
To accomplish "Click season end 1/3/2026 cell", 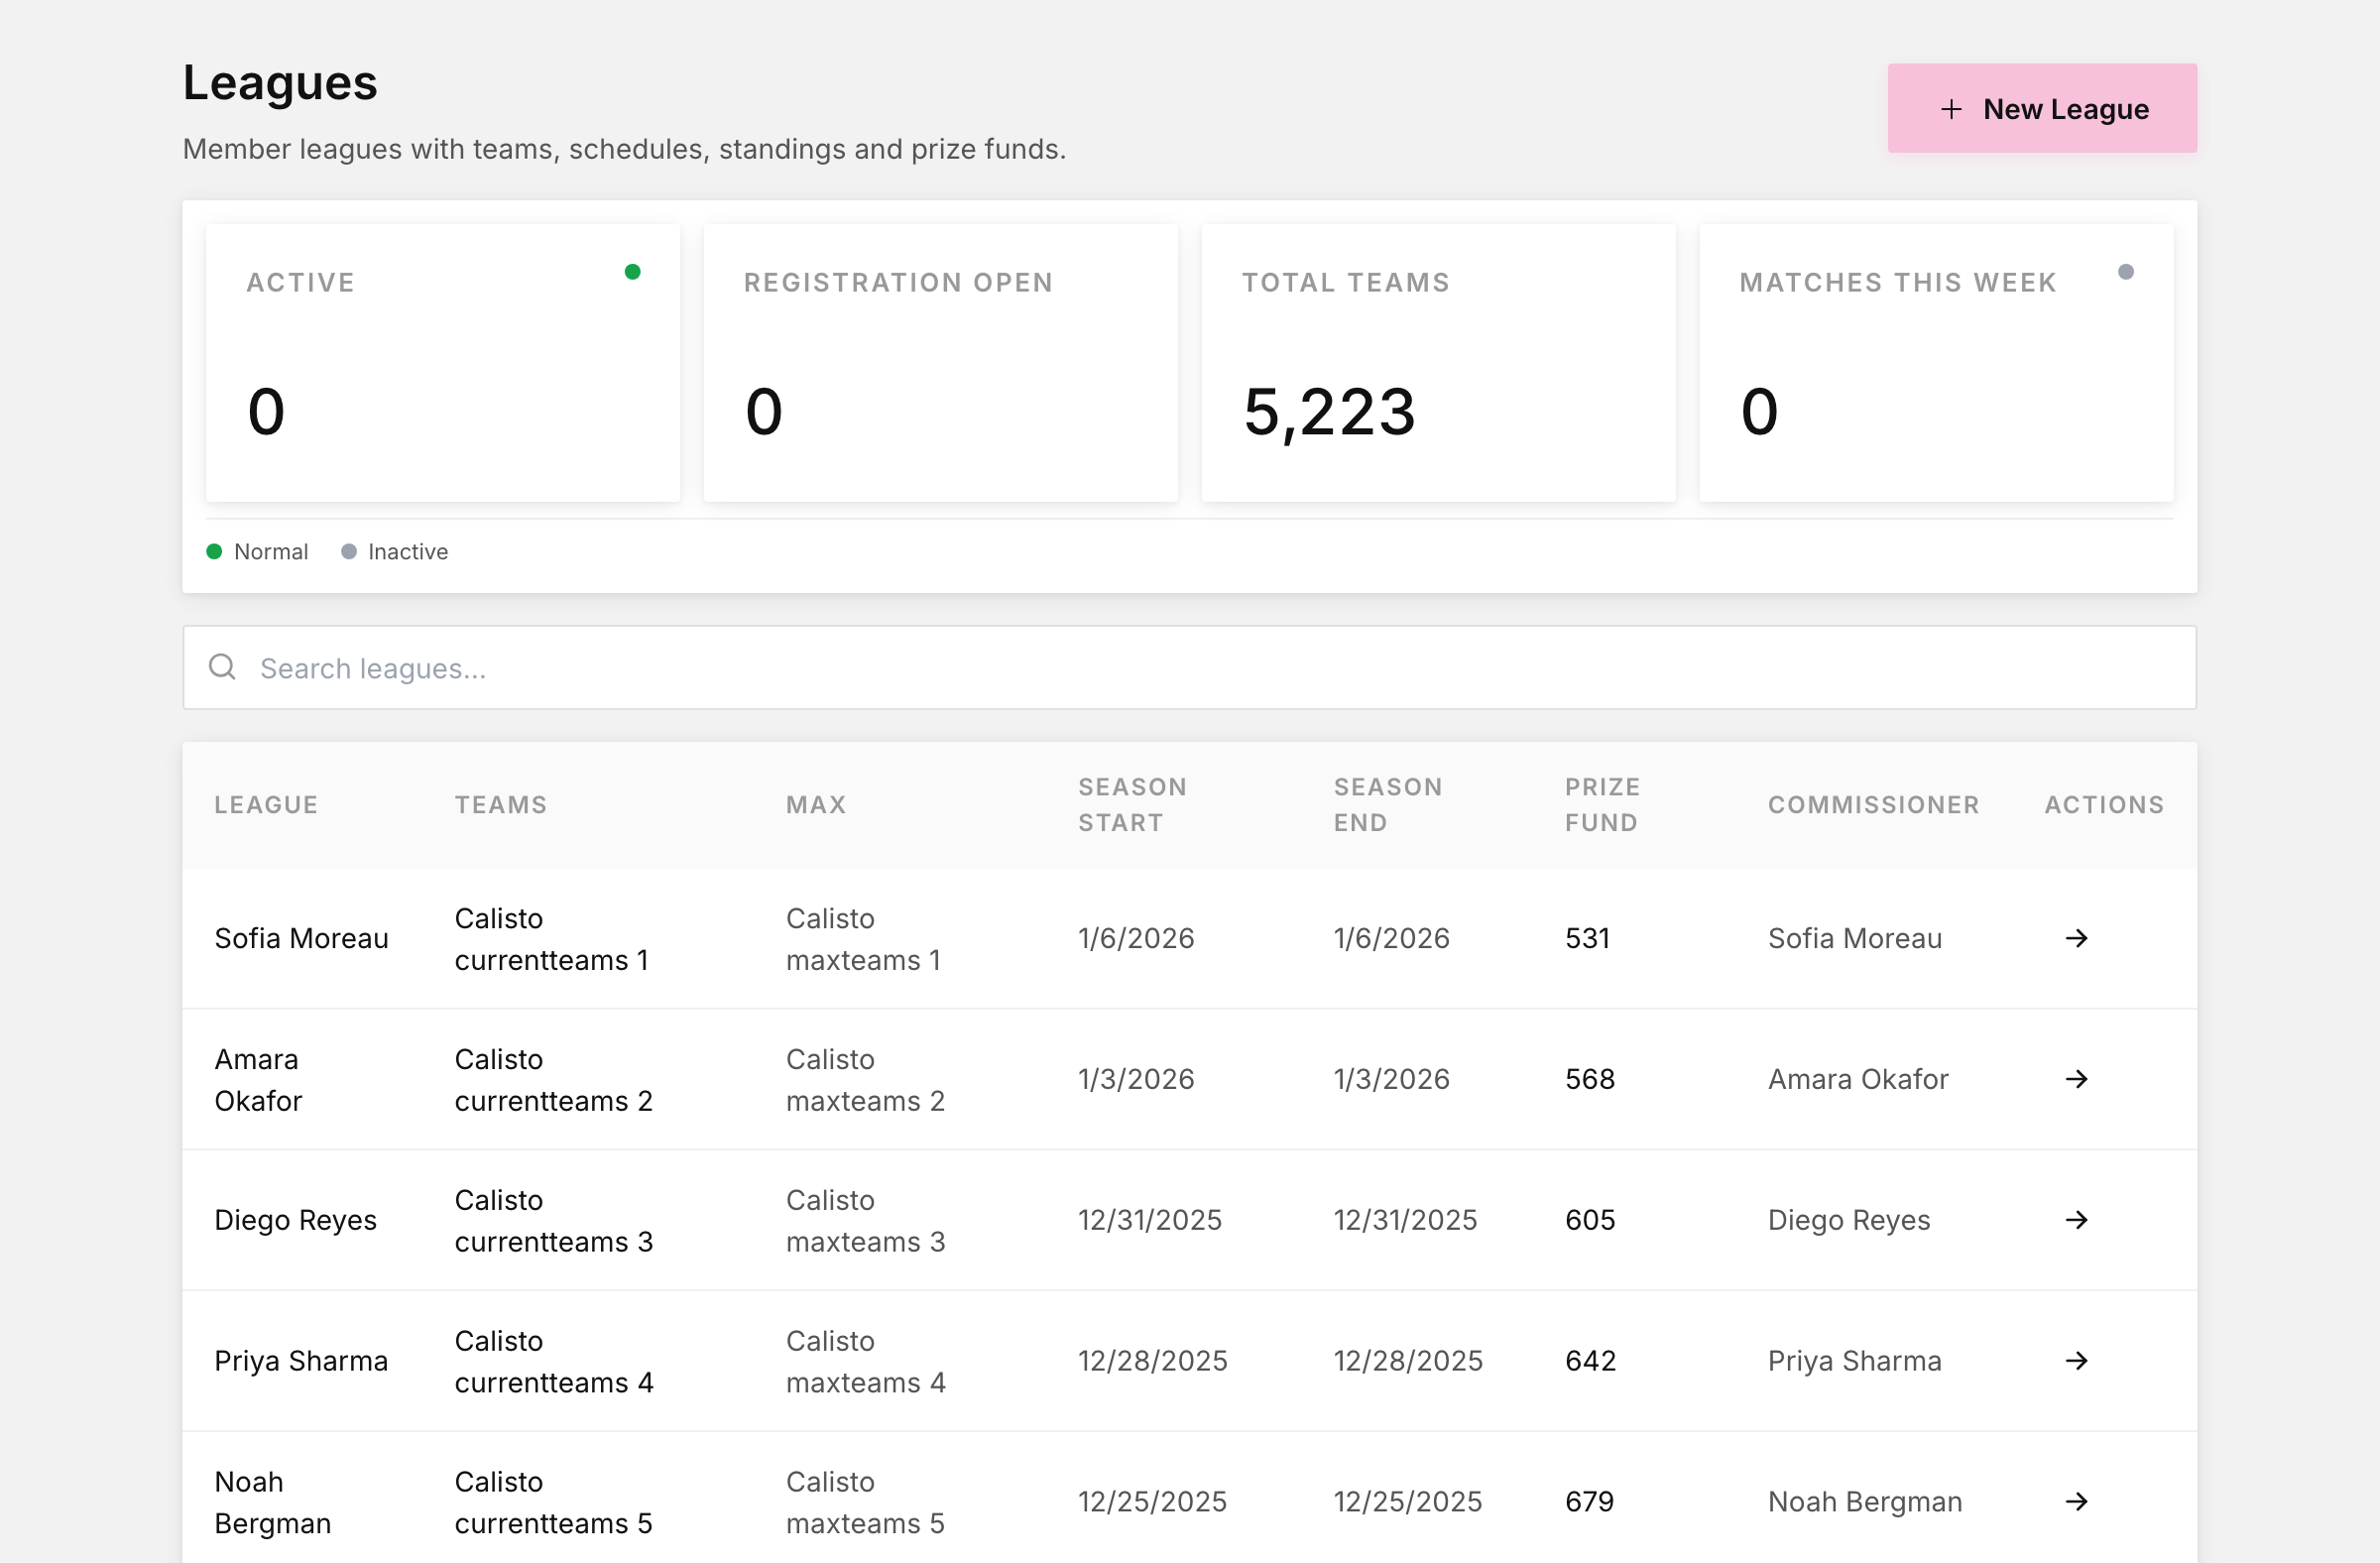I will tap(1391, 1079).
